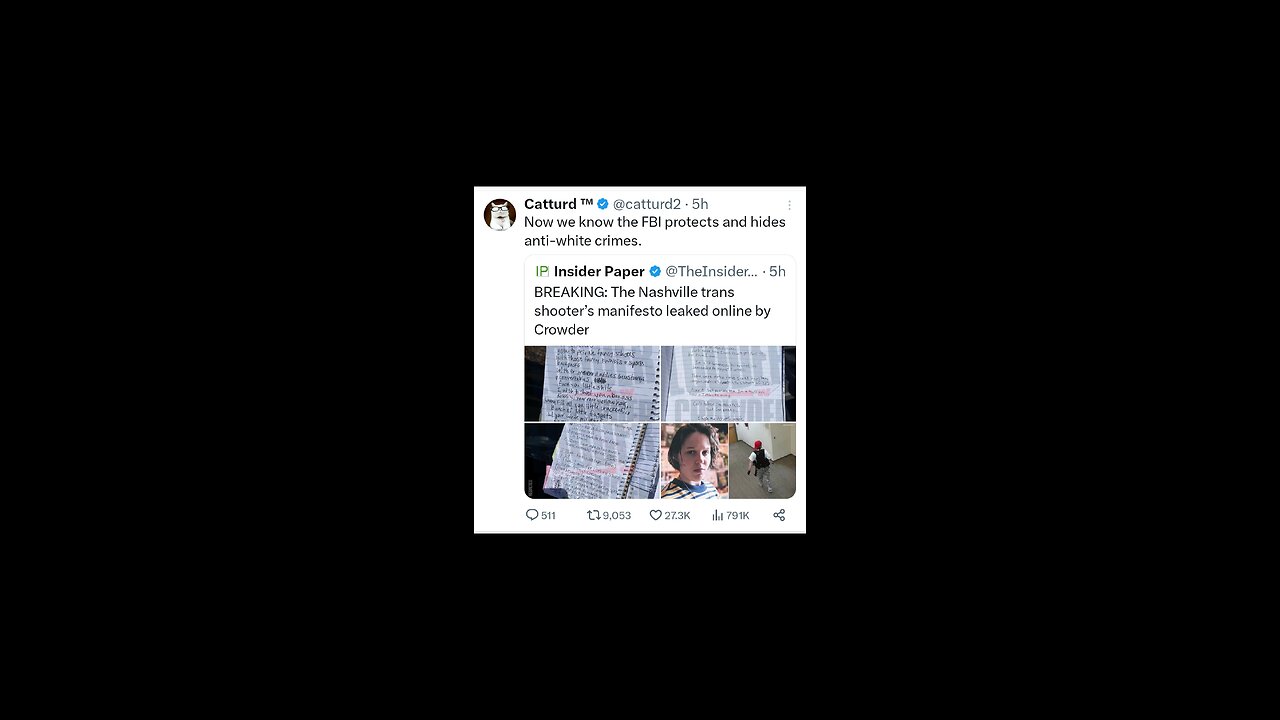Open the @catturd2 handle link

pos(647,204)
